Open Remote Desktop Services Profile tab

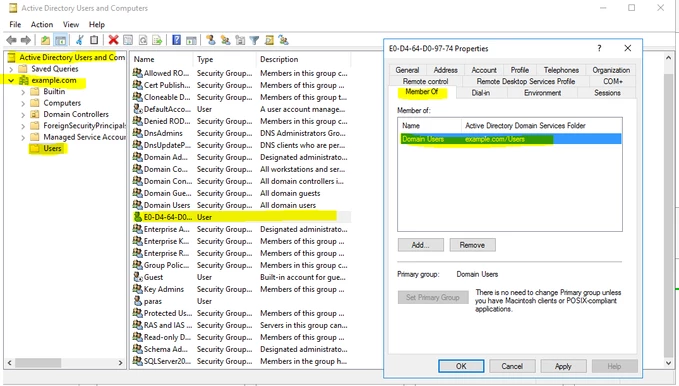pos(526,81)
